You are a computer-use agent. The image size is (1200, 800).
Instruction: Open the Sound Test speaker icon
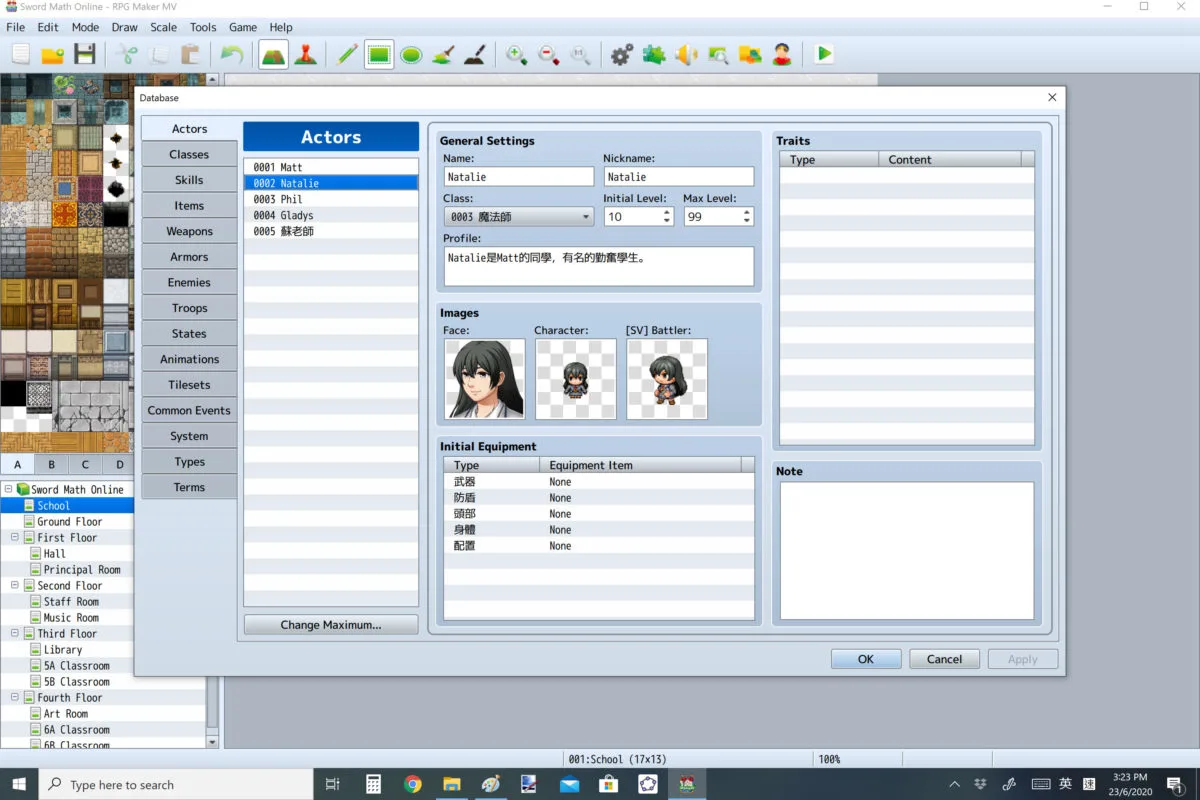tap(686, 54)
